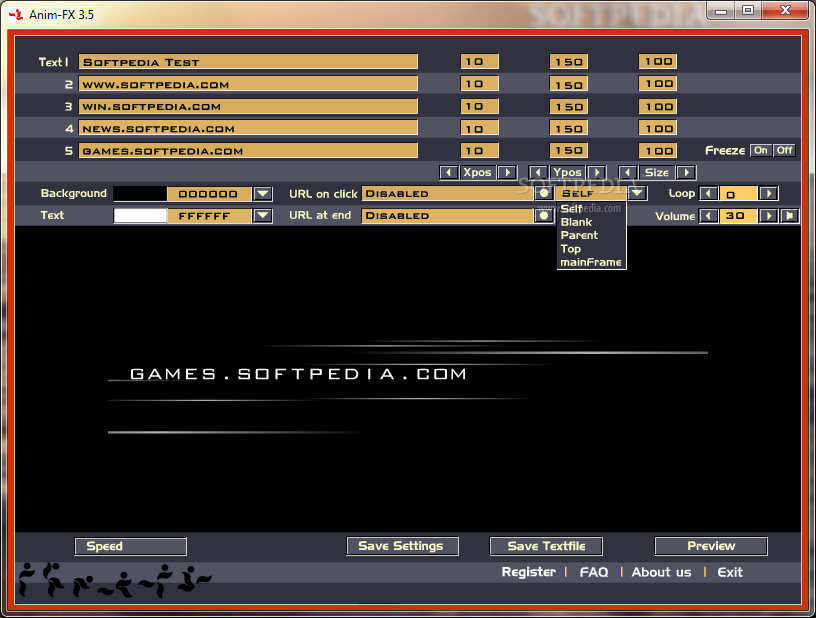Decrease the Loop count arrow

(708, 194)
